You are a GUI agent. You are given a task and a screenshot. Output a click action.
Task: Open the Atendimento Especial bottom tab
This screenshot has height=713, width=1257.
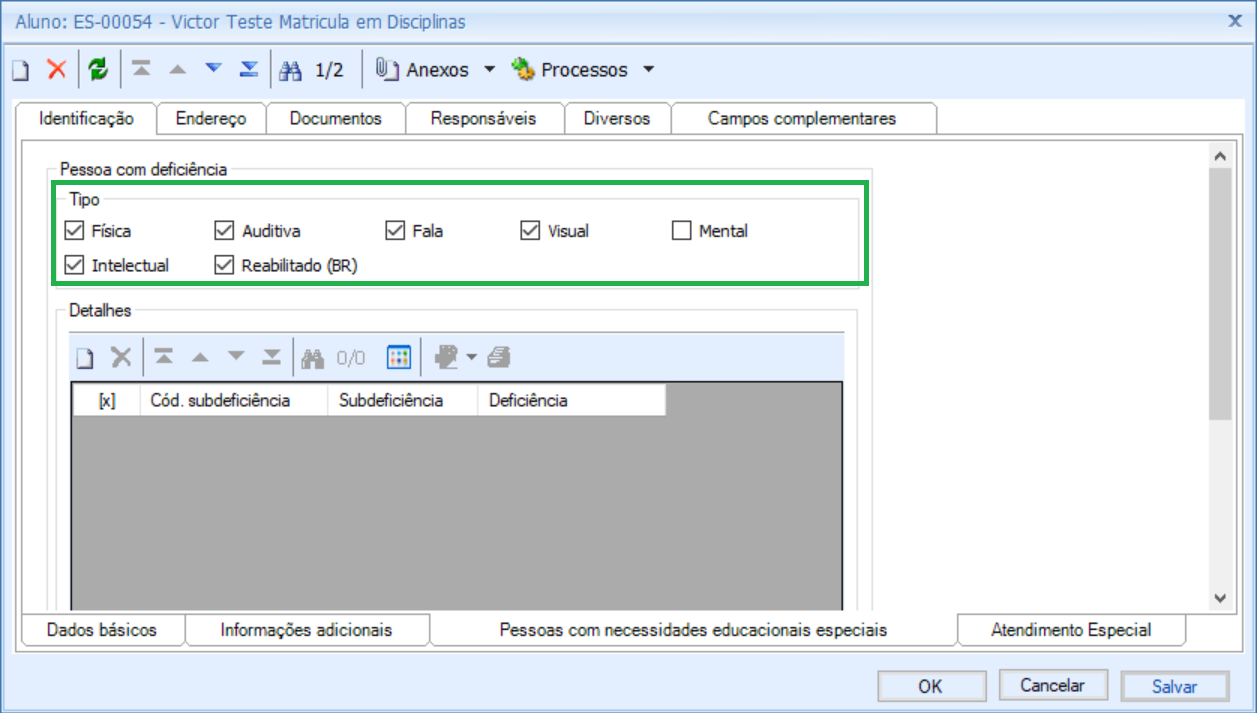pos(1071,630)
